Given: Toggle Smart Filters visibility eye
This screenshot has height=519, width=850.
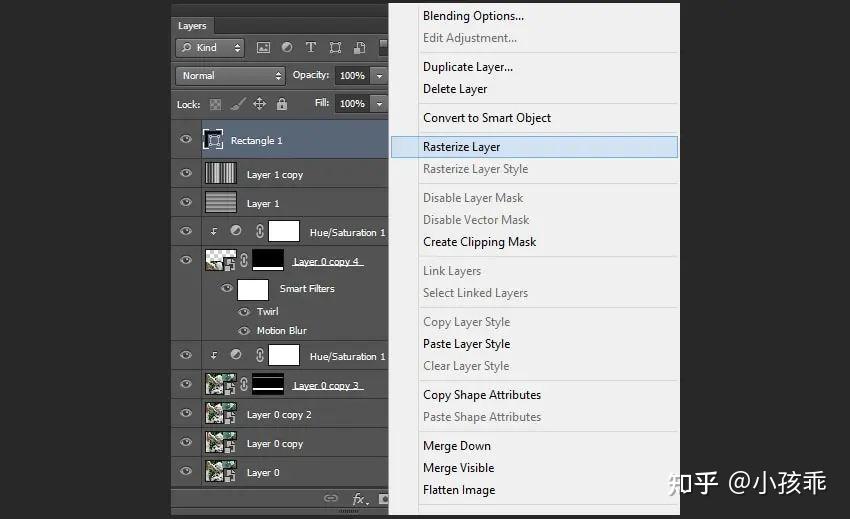Looking at the screenshot, I should pyautogui.click(x=227, y=288).
